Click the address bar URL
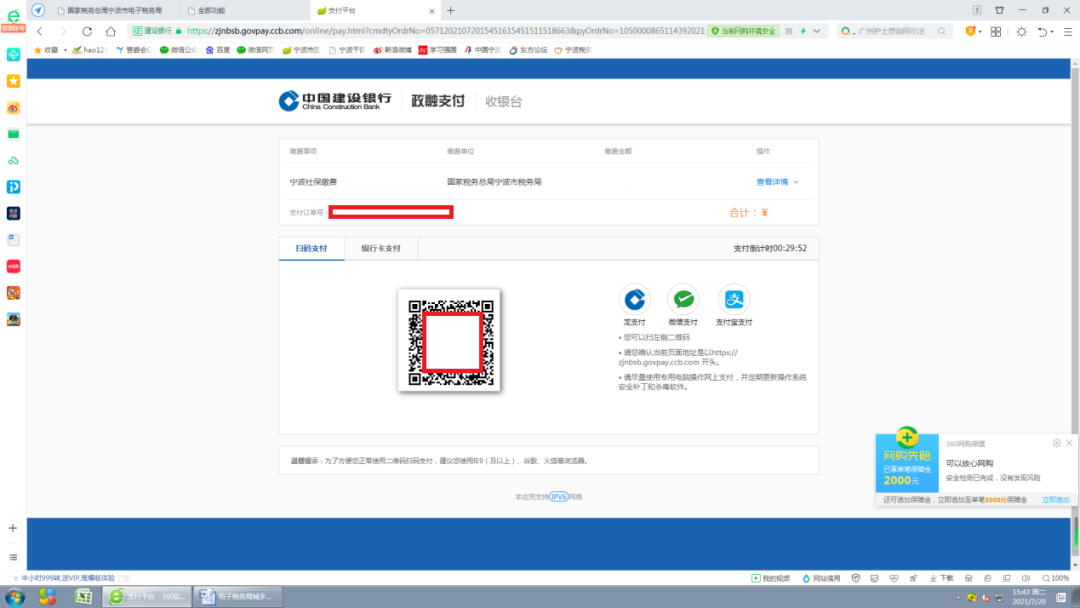Screen dimensions: 1080x608 tap(446, 31)
